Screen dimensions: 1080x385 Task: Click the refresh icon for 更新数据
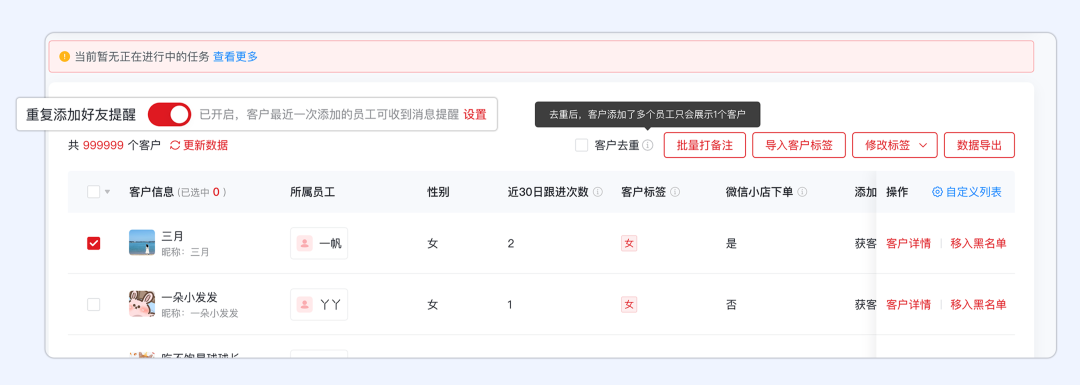(175, 145)
